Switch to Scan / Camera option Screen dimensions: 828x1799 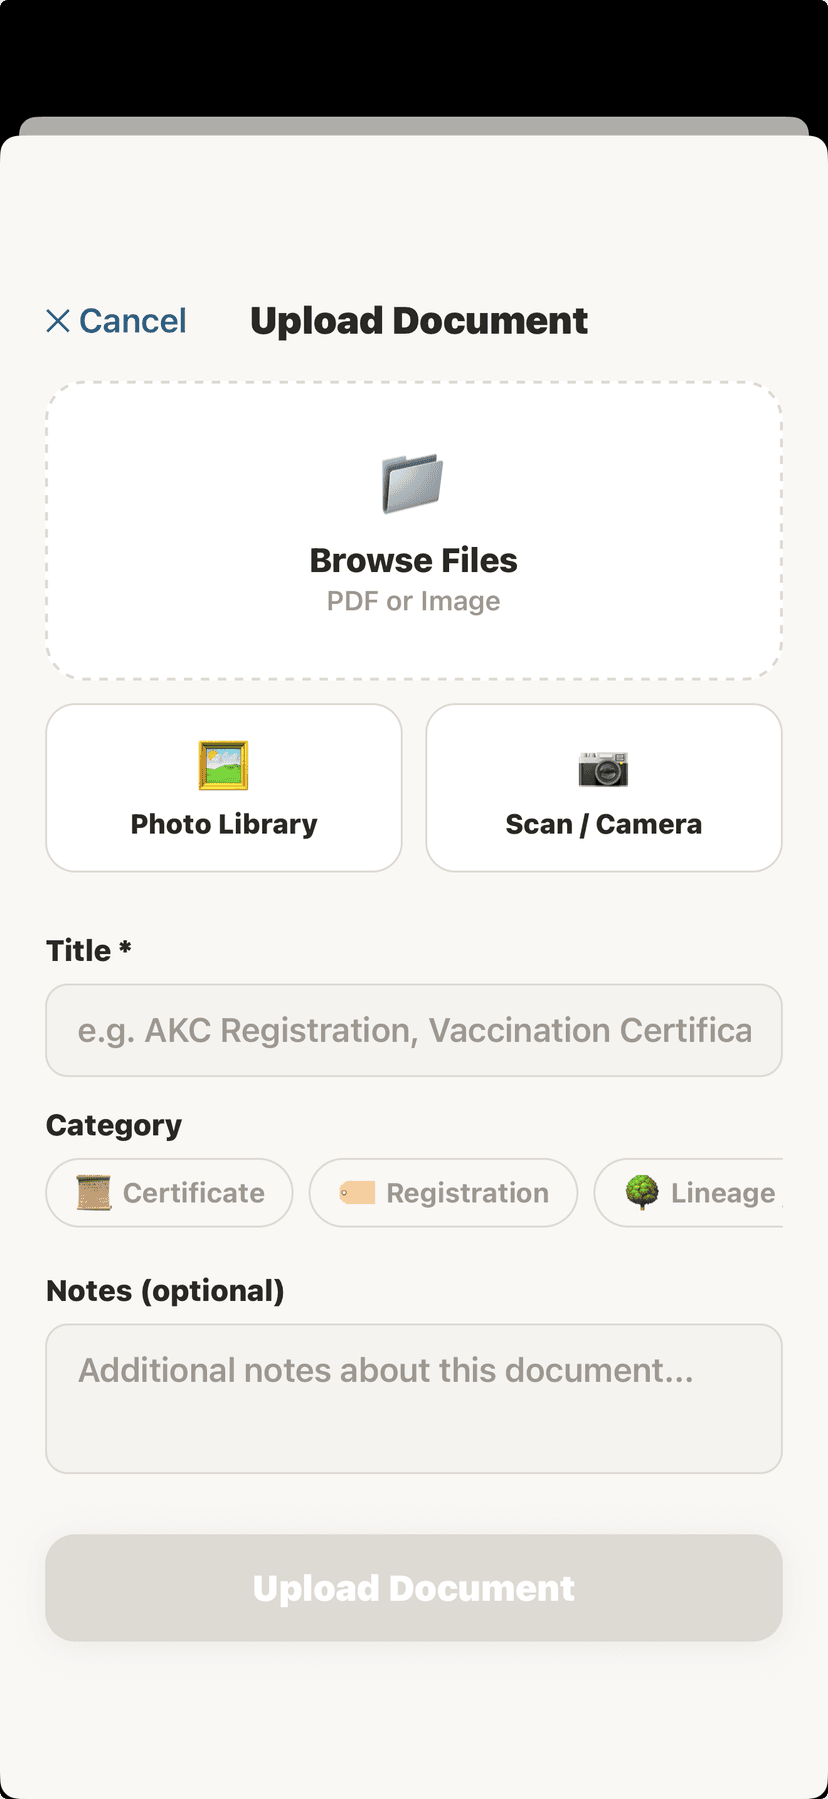(603, 787)
